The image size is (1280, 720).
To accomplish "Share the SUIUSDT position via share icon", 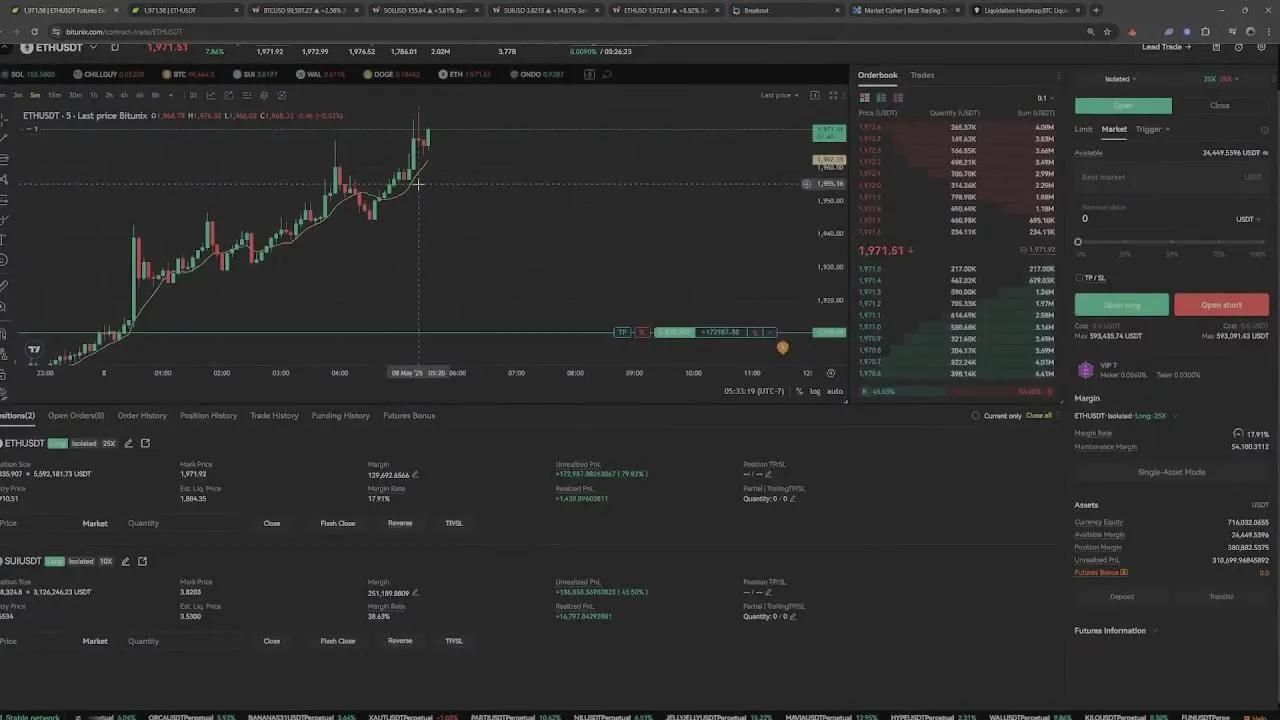I will (x=142, y=561).
